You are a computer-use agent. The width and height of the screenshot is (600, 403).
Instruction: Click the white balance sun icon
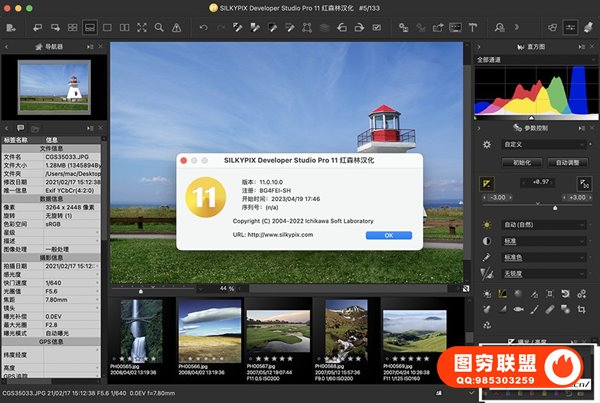[x=487, y=225]
